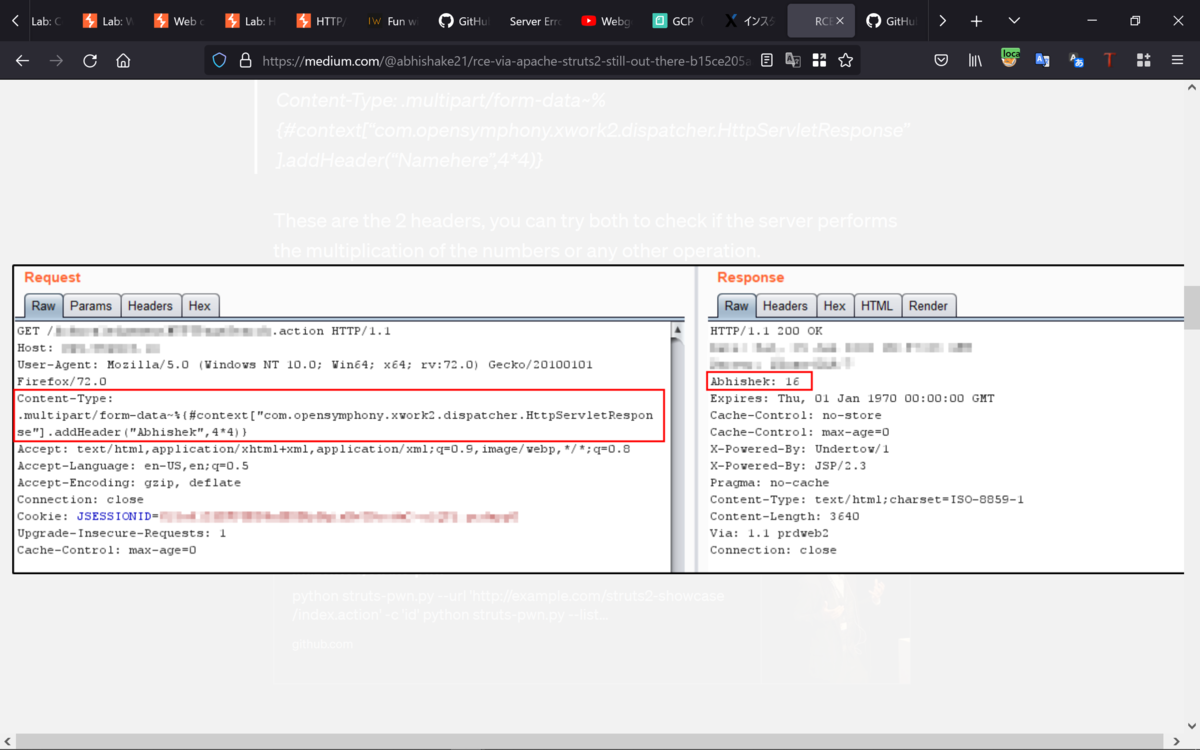This screenshot has height=750, width=1200.
Task: Select the Response pane Hex tab
Action: pos(834,306)
